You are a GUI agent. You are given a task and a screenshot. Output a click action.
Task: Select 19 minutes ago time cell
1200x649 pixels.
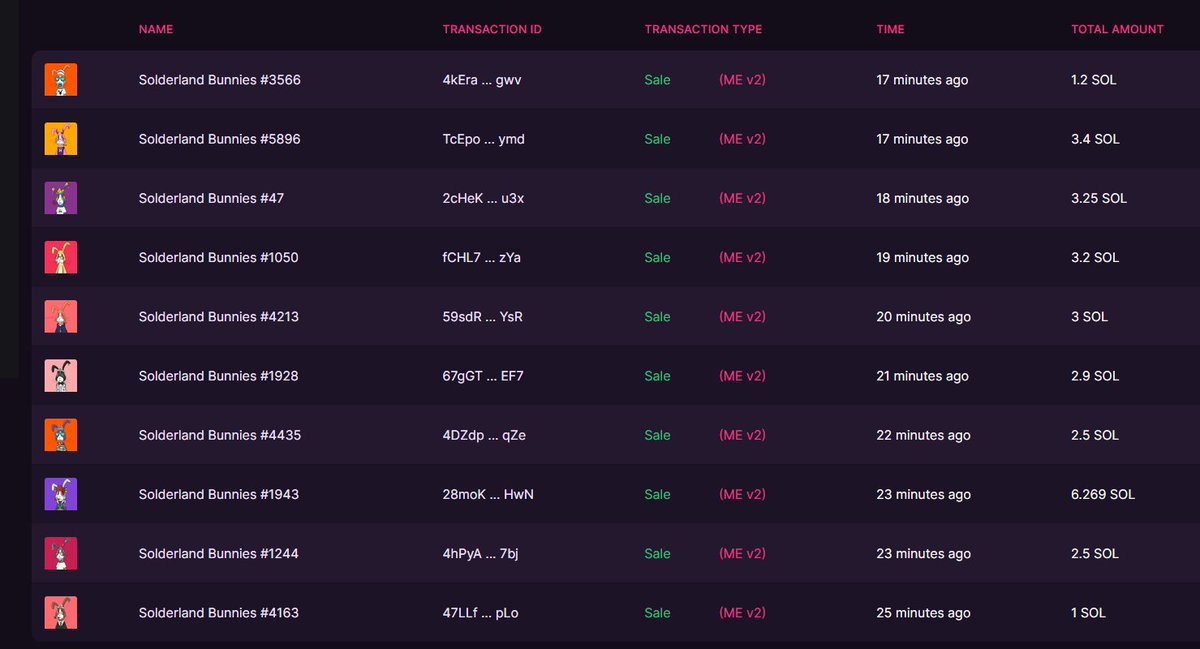[x=923, y=257]
